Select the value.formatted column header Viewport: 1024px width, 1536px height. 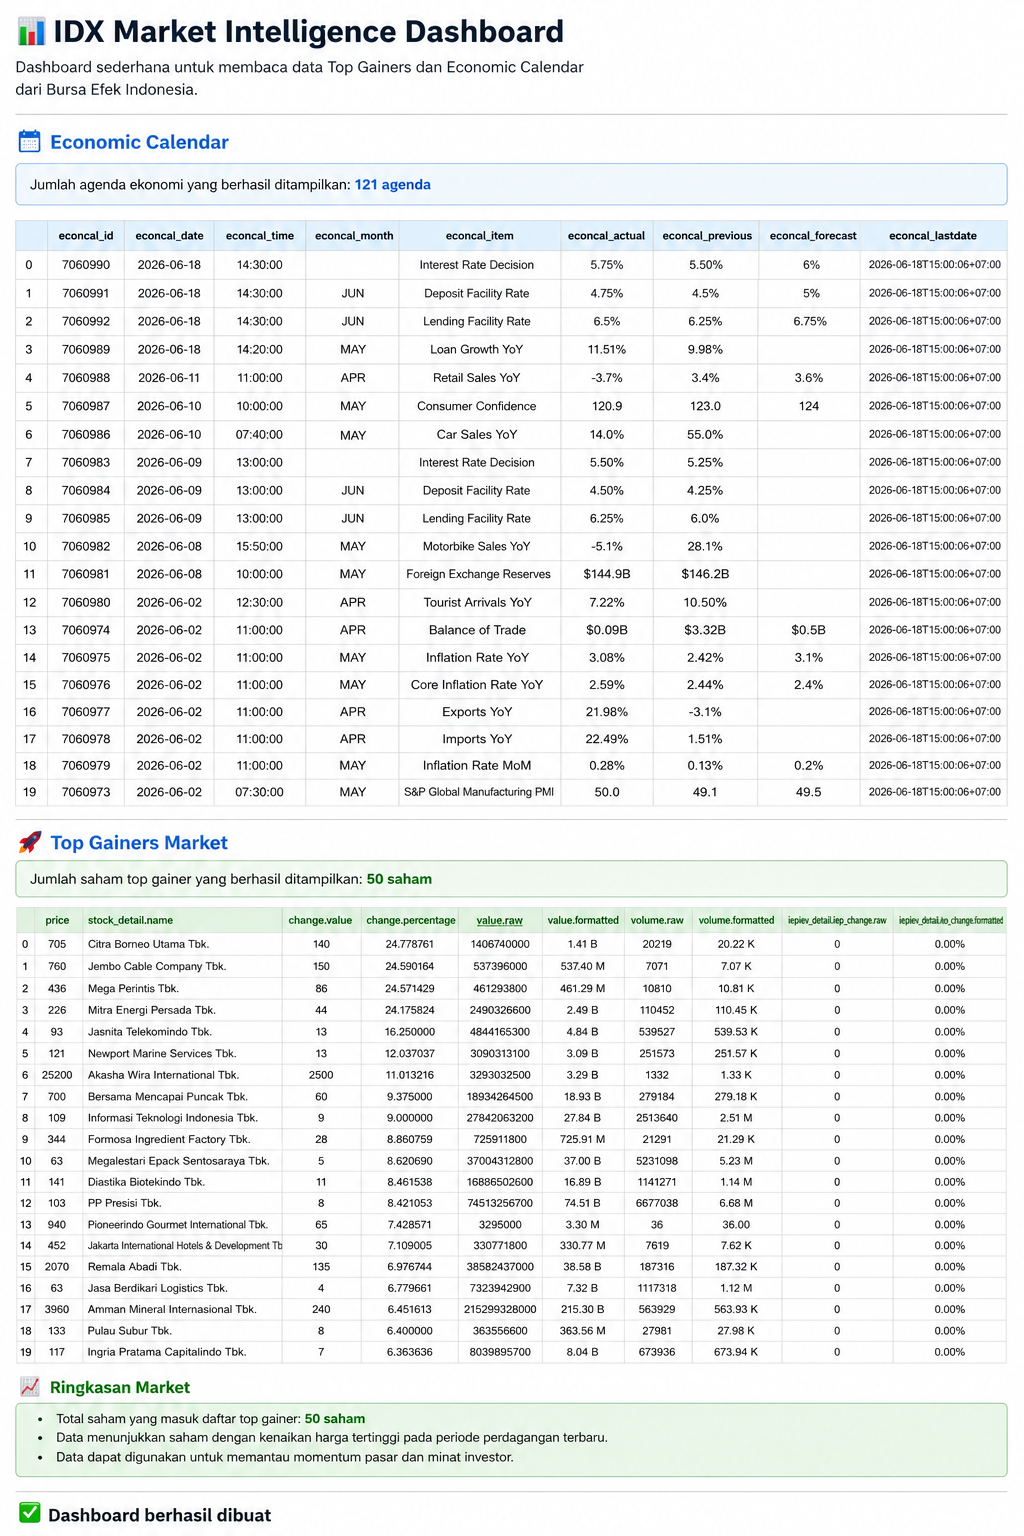point(583,920)
